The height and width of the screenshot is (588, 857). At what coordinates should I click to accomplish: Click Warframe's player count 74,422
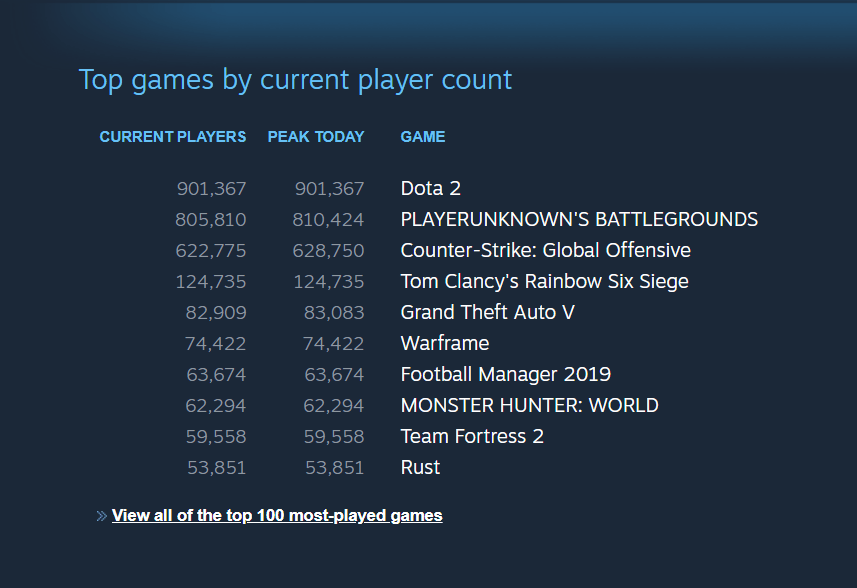(216, 343)
